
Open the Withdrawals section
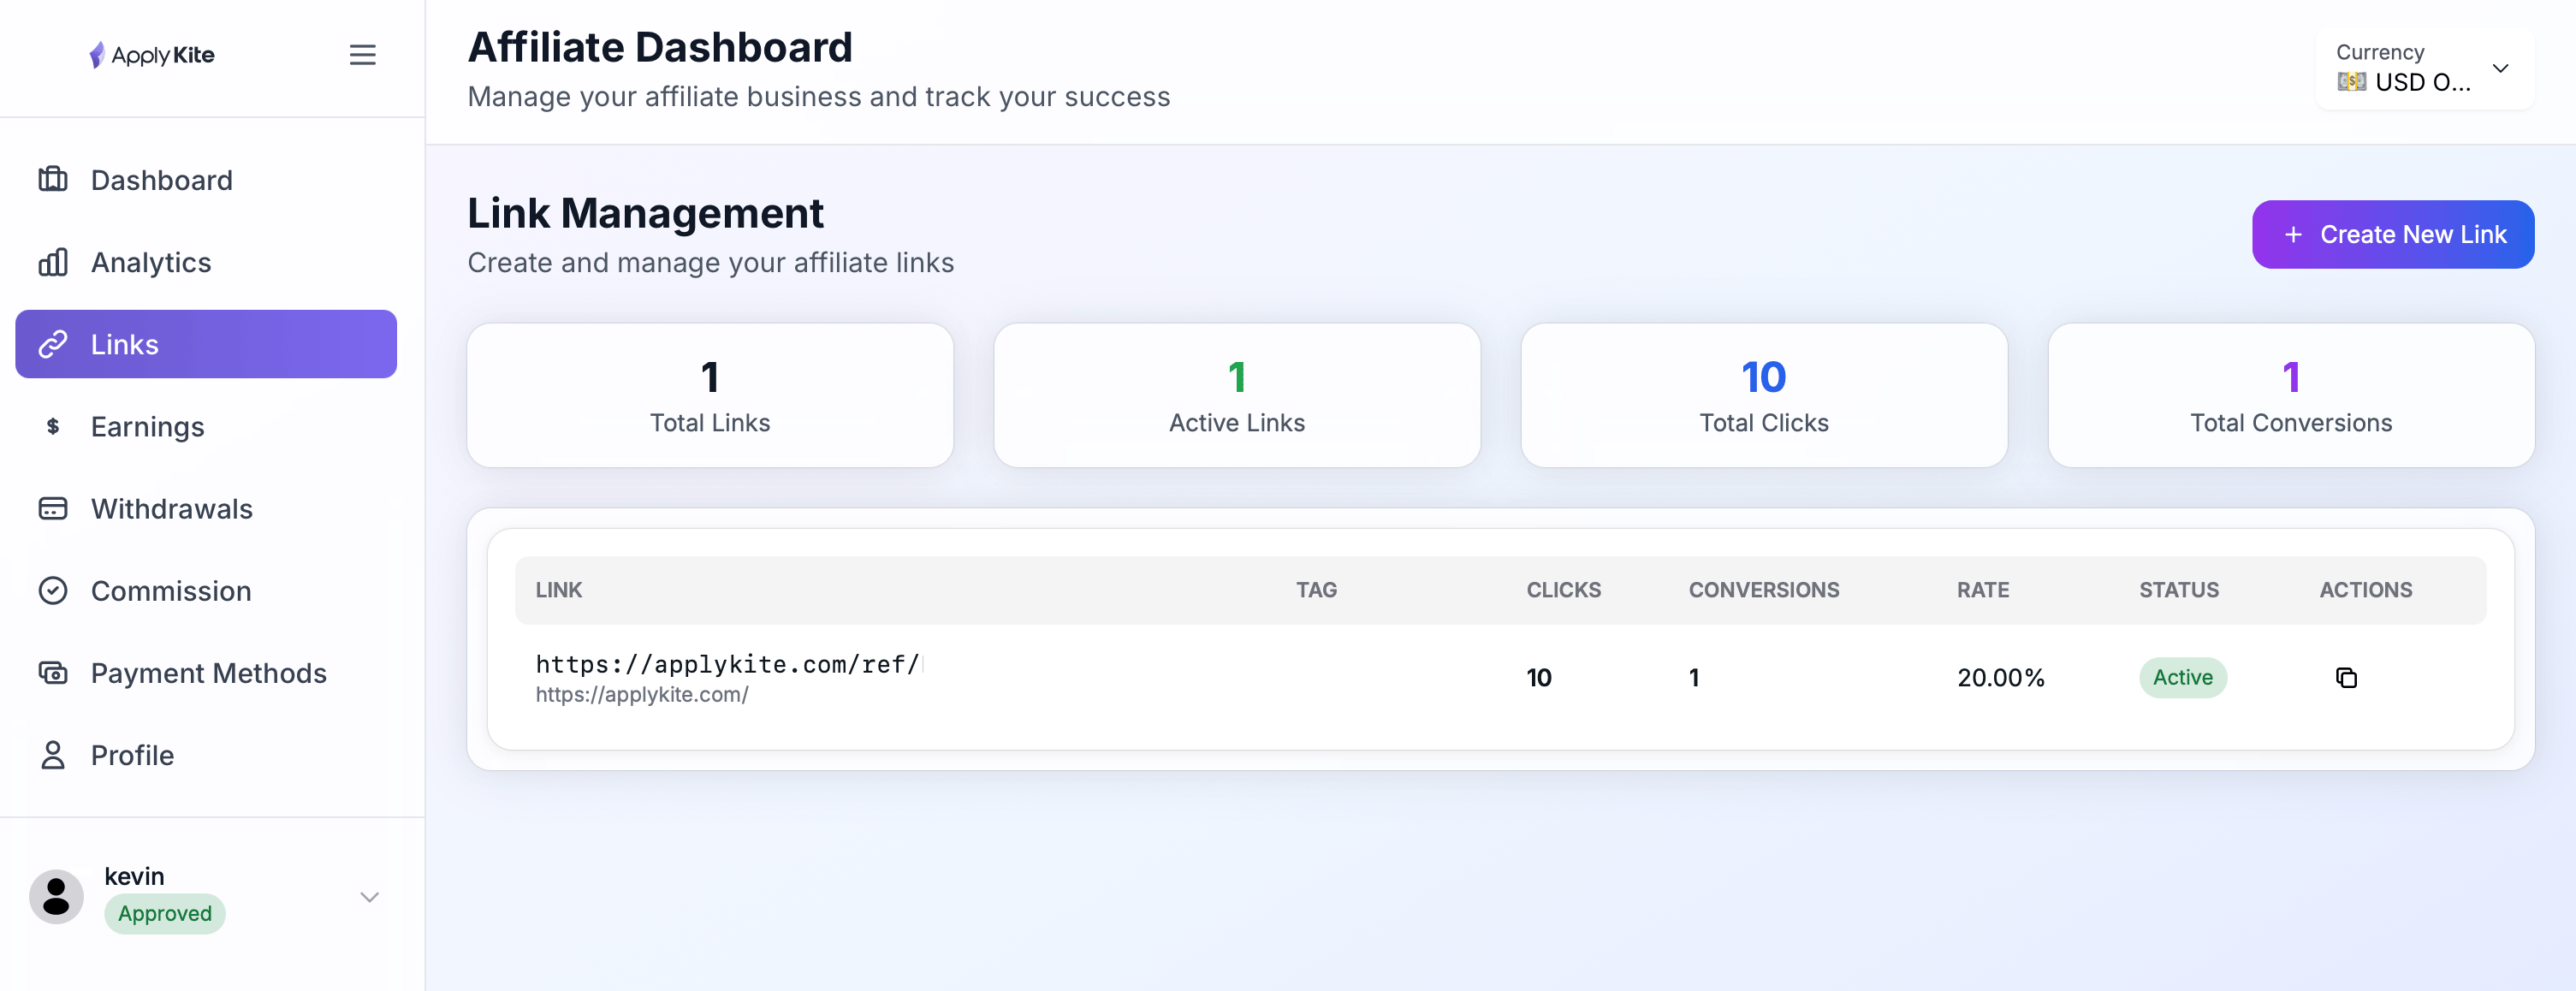pos(171,509)
